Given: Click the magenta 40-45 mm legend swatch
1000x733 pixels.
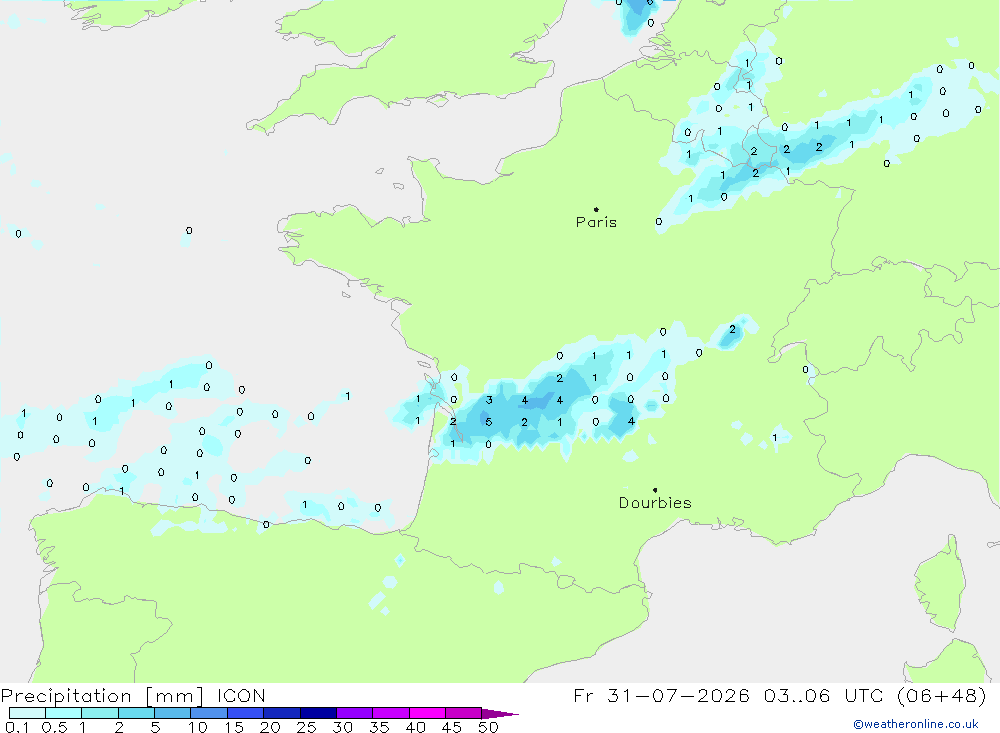Looking at the screenshot, I should click(x=427, y=713).
